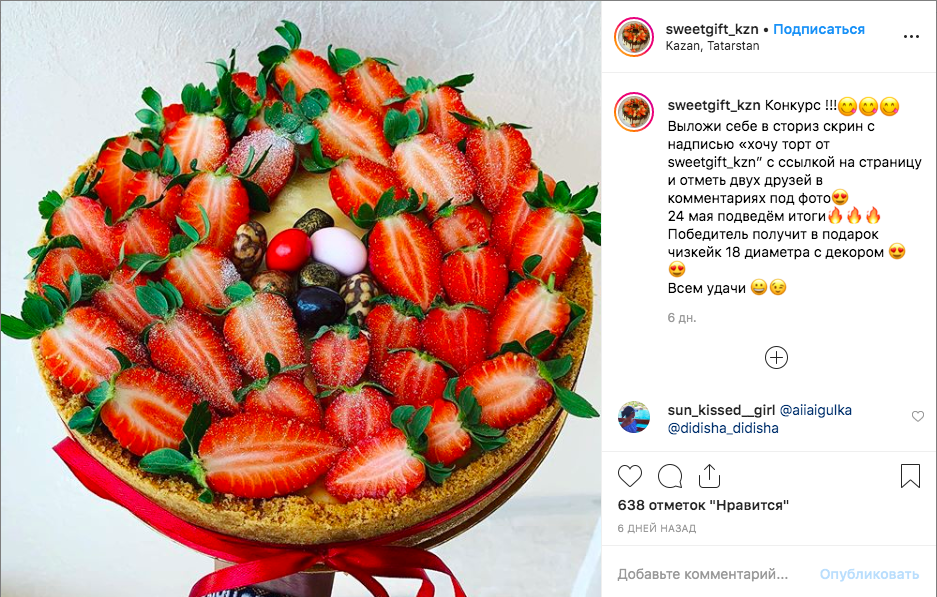
Task: Open comments with the speech bubble icon
Action: coord(670,476)
